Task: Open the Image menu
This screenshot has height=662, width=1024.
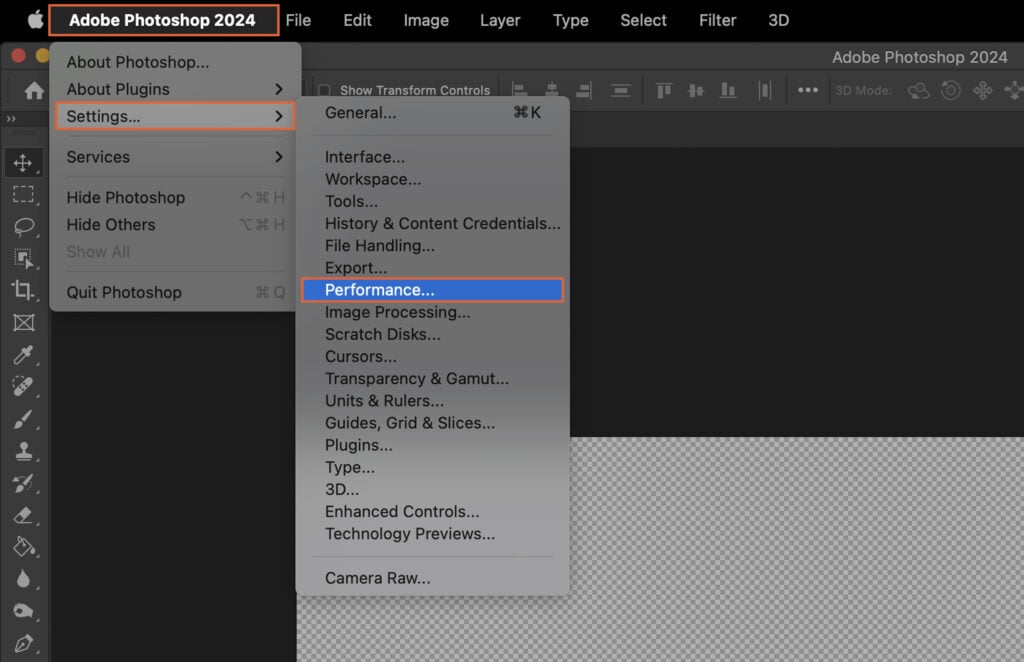Action: click(x=426, y=20)
